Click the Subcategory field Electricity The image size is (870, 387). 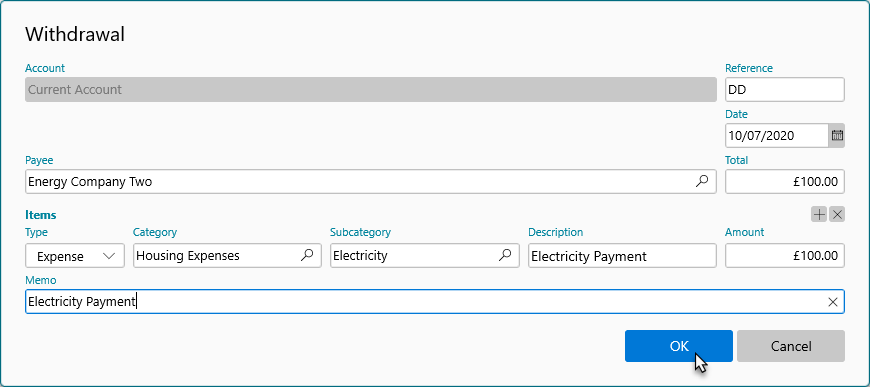point(424,255)
